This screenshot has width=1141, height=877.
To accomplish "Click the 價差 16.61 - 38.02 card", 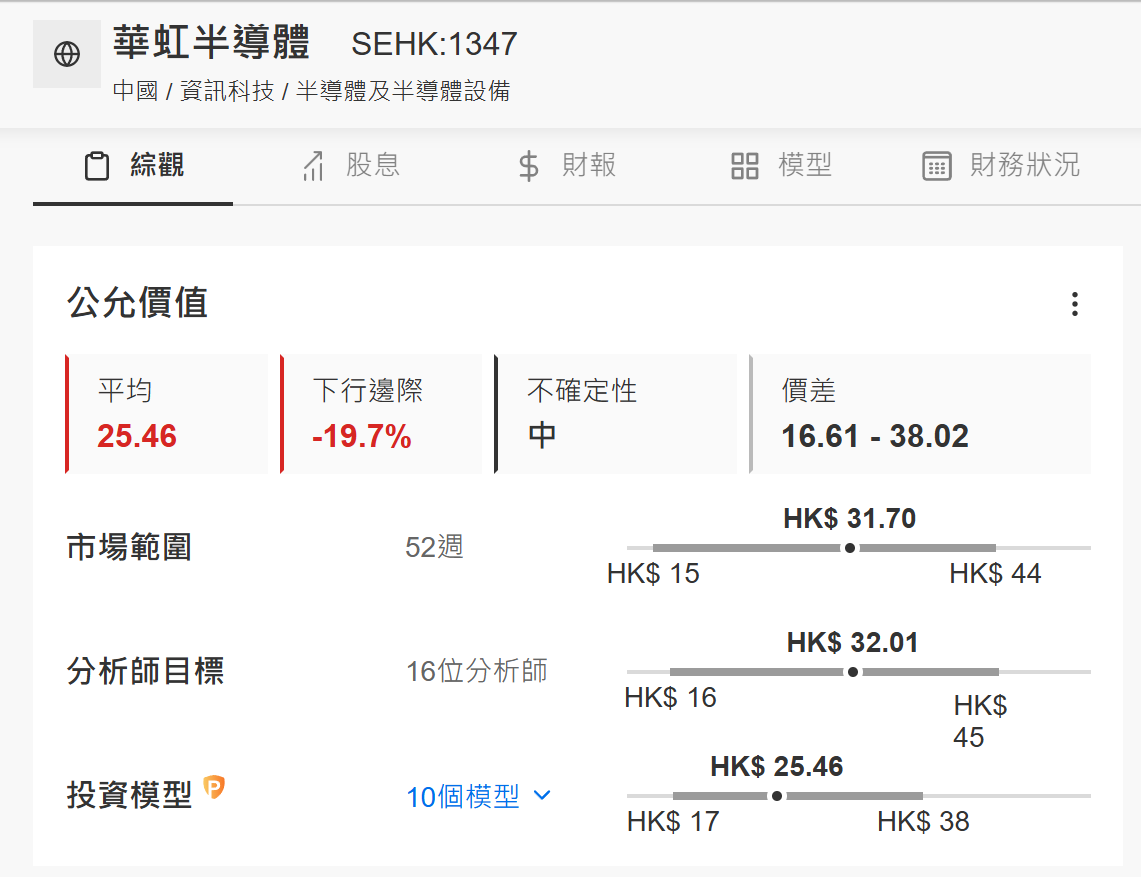I will [x=920, y=414].
